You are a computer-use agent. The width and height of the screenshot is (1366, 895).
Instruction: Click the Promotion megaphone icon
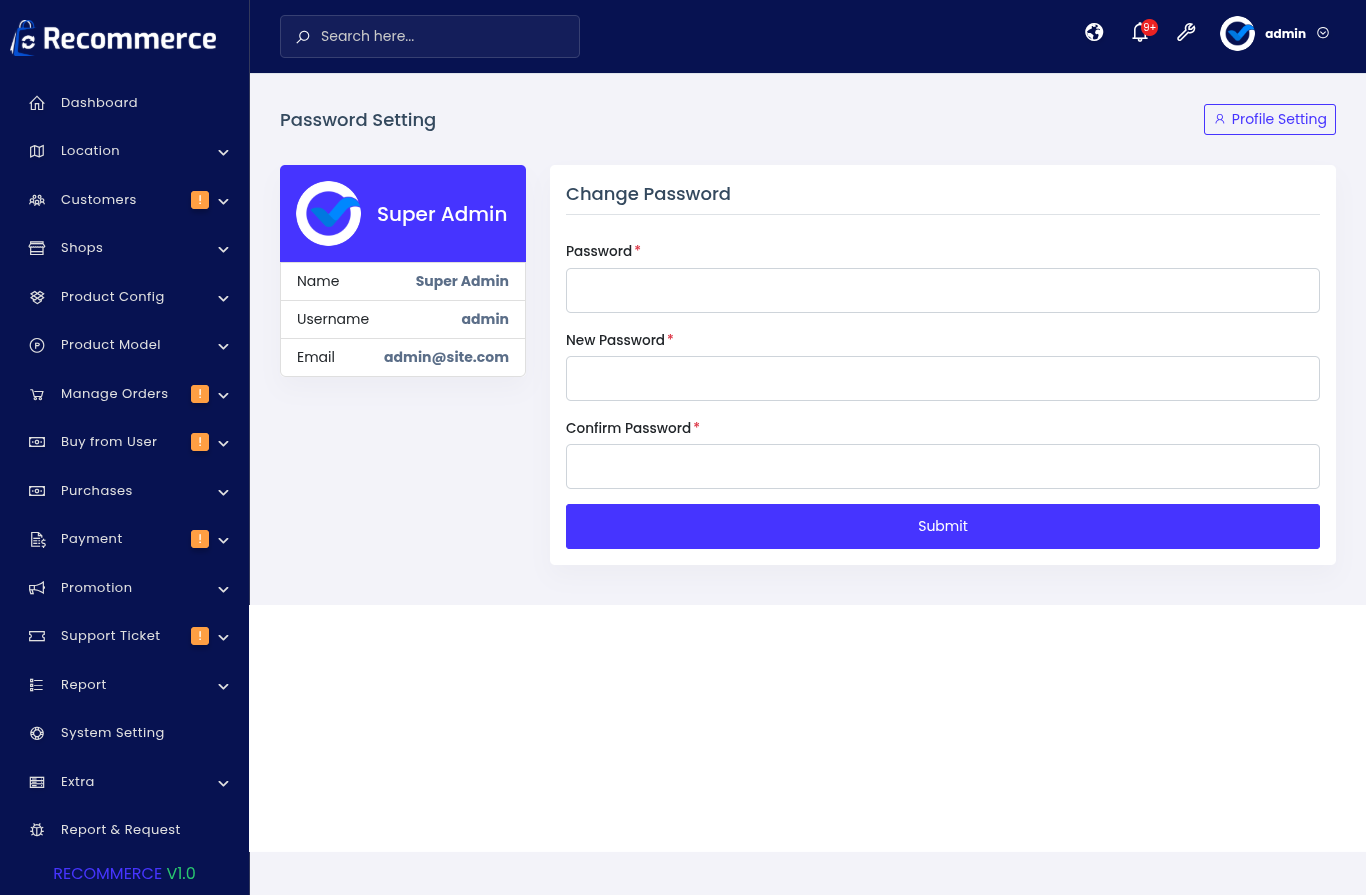pyautogui.click(x=37, y=588)
